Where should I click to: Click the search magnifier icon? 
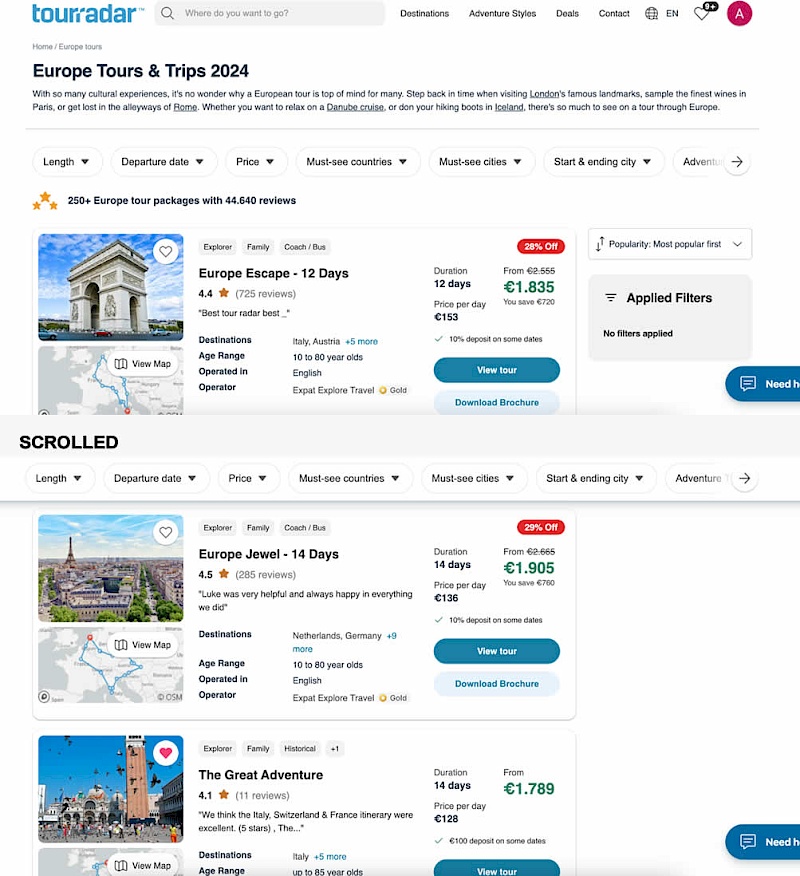(168, 13)
